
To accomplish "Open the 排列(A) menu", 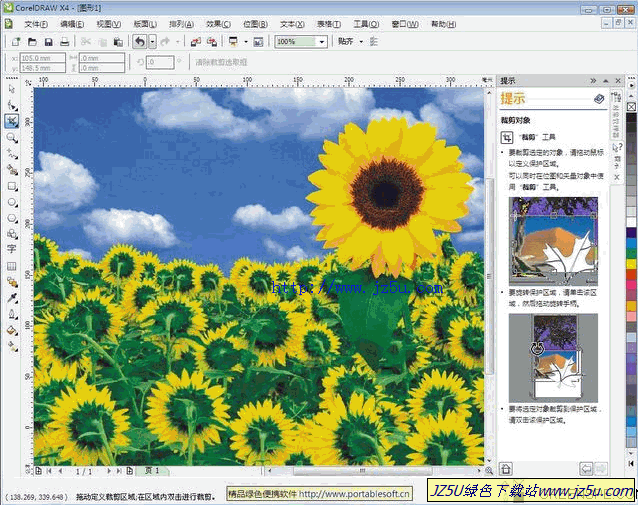I will pyautogui.click(x=181, y=24).
